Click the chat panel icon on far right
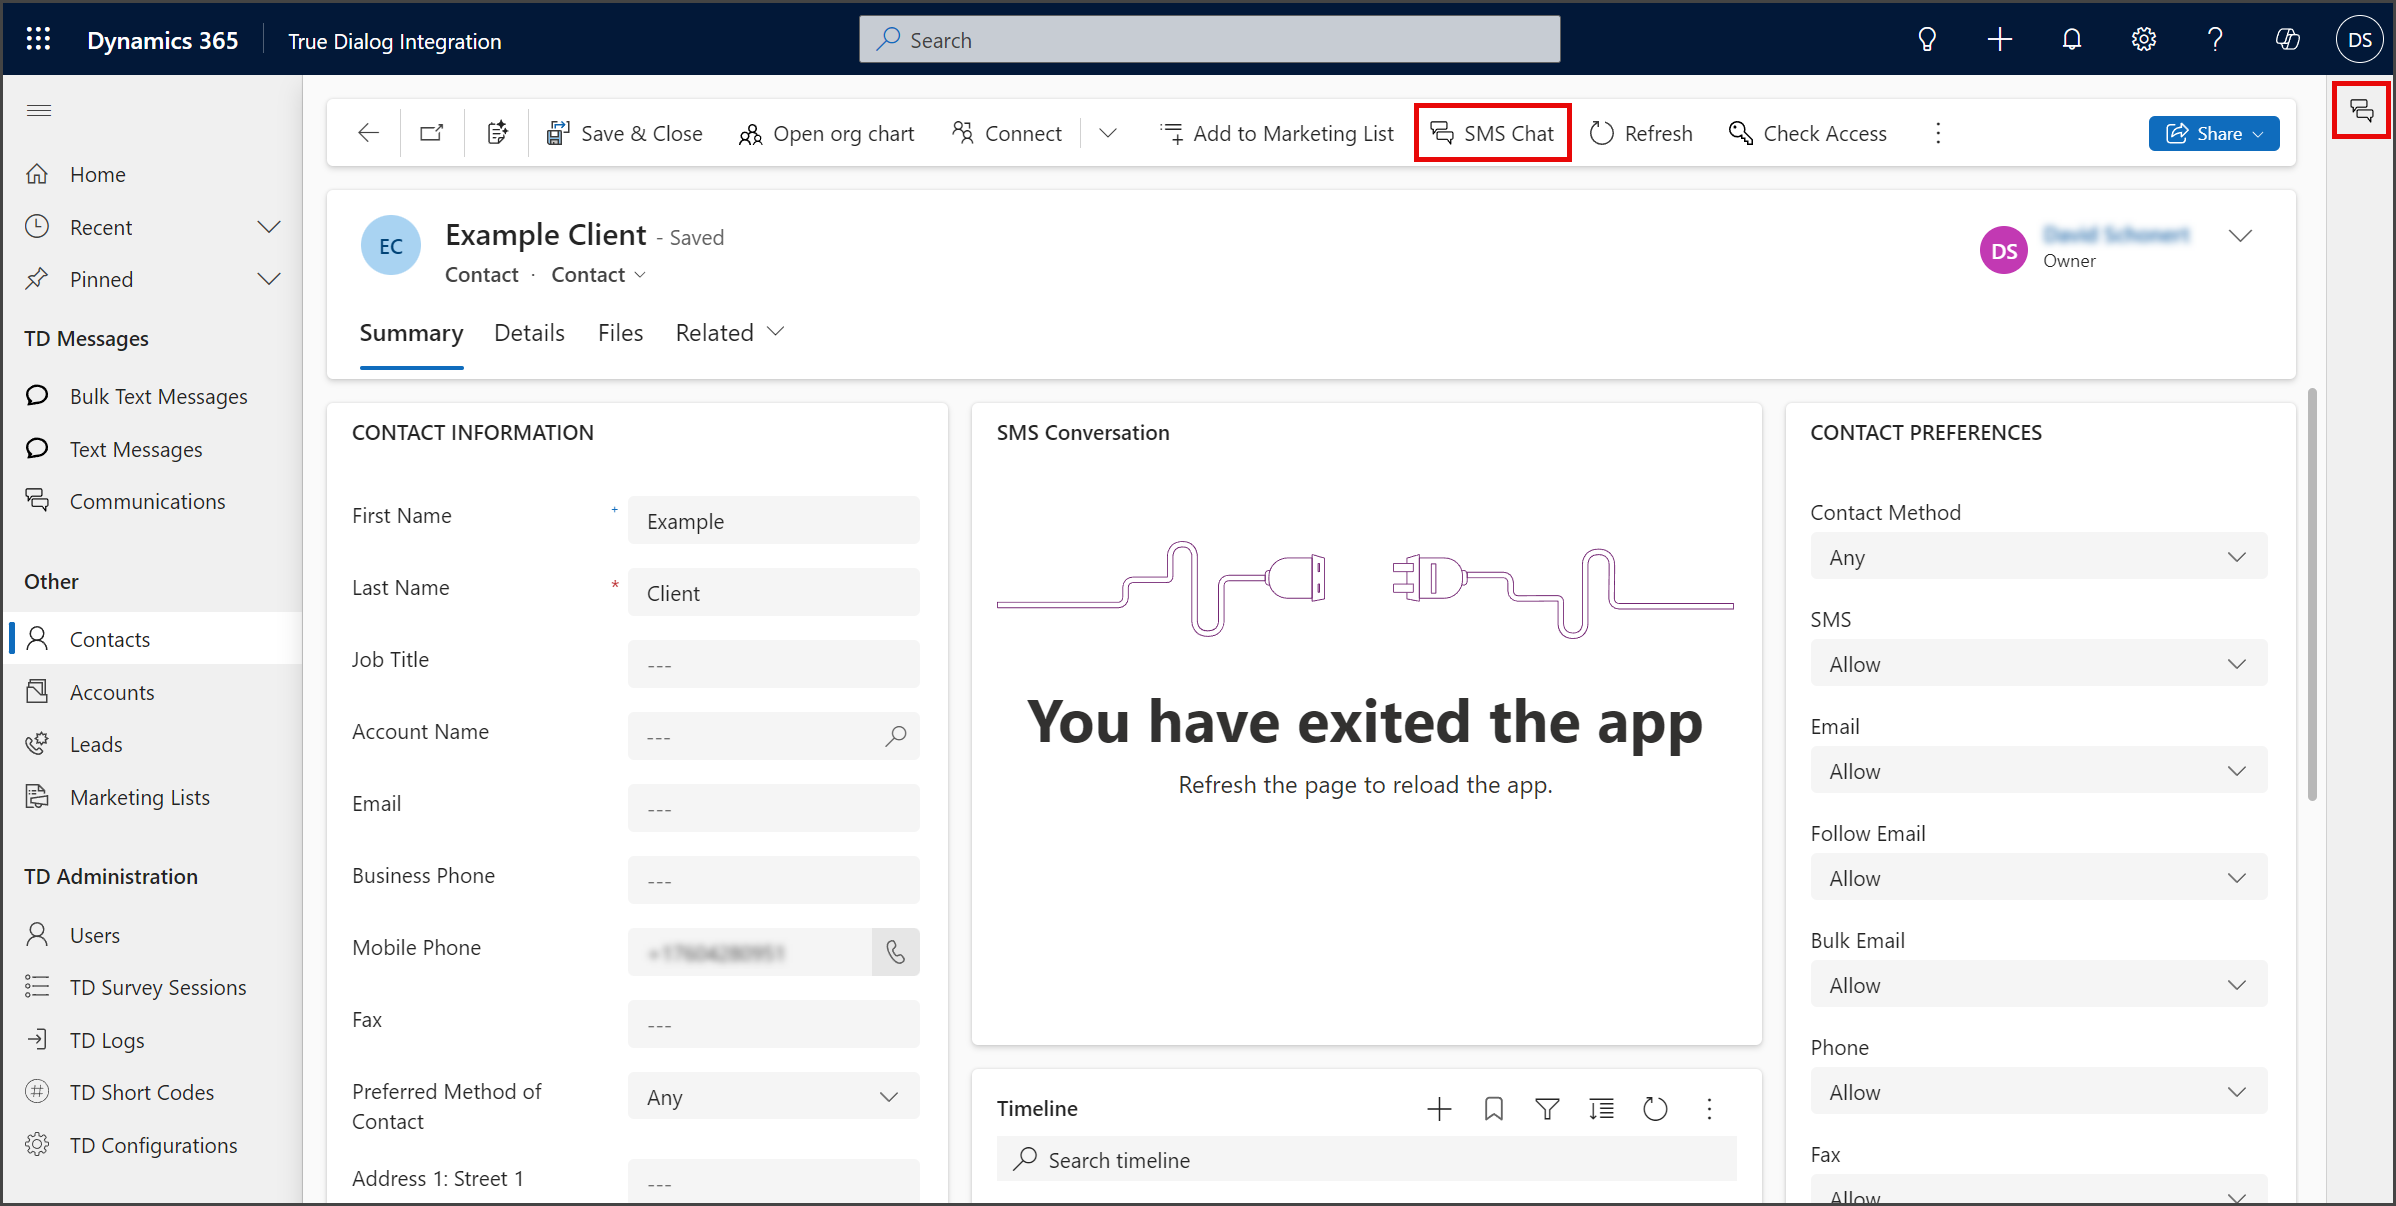 click(x=2361, y=110)
